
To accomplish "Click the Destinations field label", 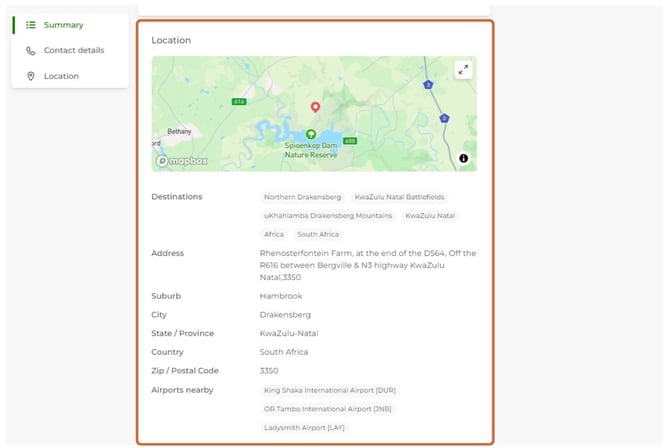I will (176, 197).
